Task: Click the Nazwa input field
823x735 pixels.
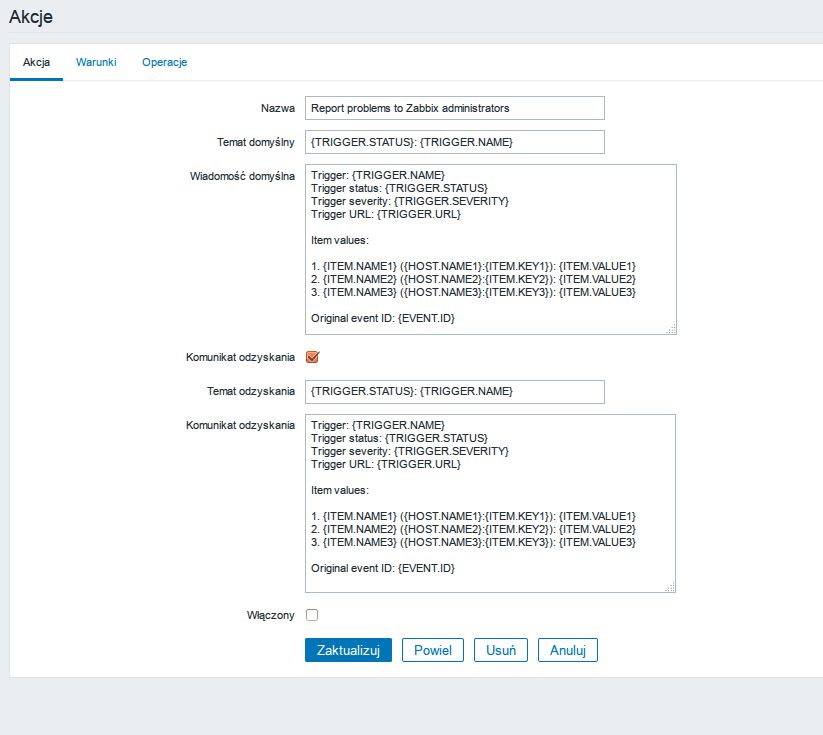Action: point(455,108)
